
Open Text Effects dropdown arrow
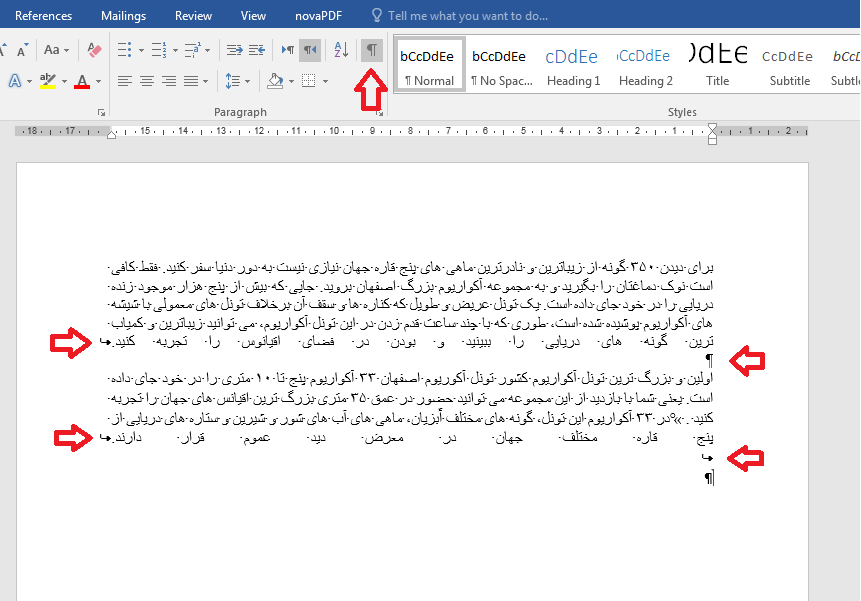[29, 82]
